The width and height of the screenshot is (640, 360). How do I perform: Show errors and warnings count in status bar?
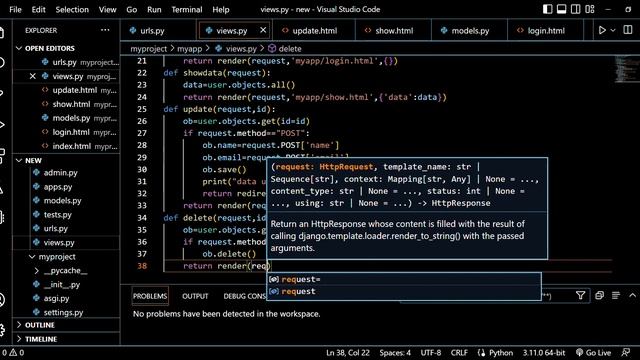(x=13, y=353)
